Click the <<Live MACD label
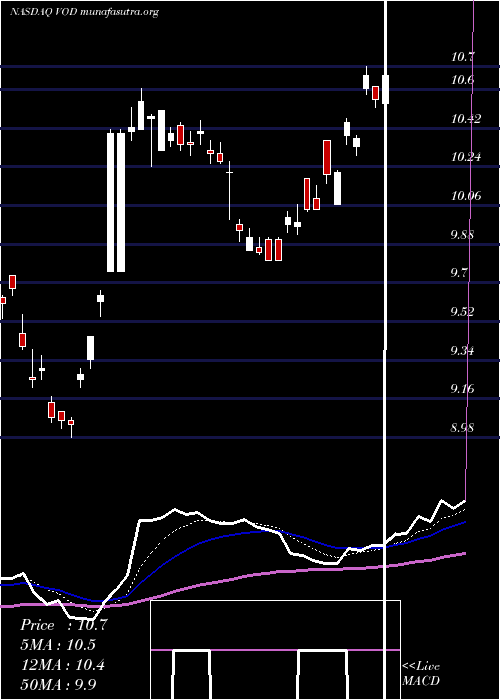This screenshot has width=500, height=700. click(421, 674)
